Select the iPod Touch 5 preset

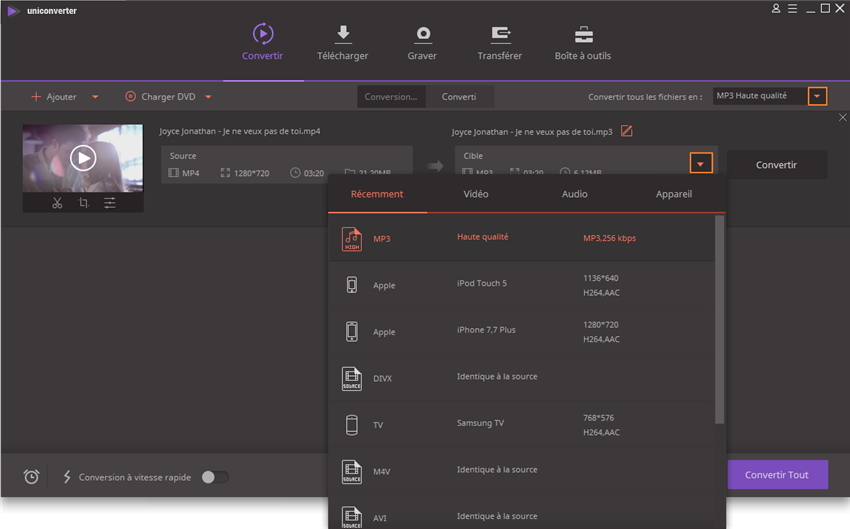(521, 285)
